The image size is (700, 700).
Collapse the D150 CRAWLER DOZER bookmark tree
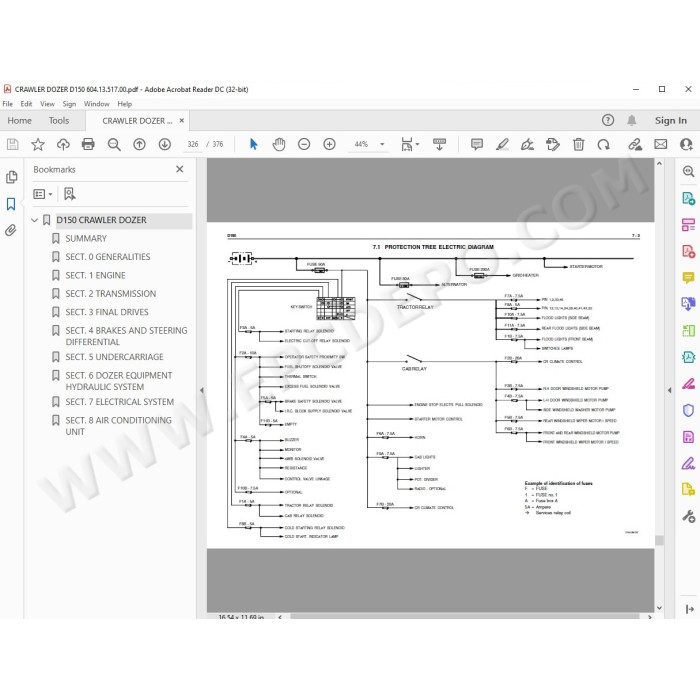click(34, 220)
